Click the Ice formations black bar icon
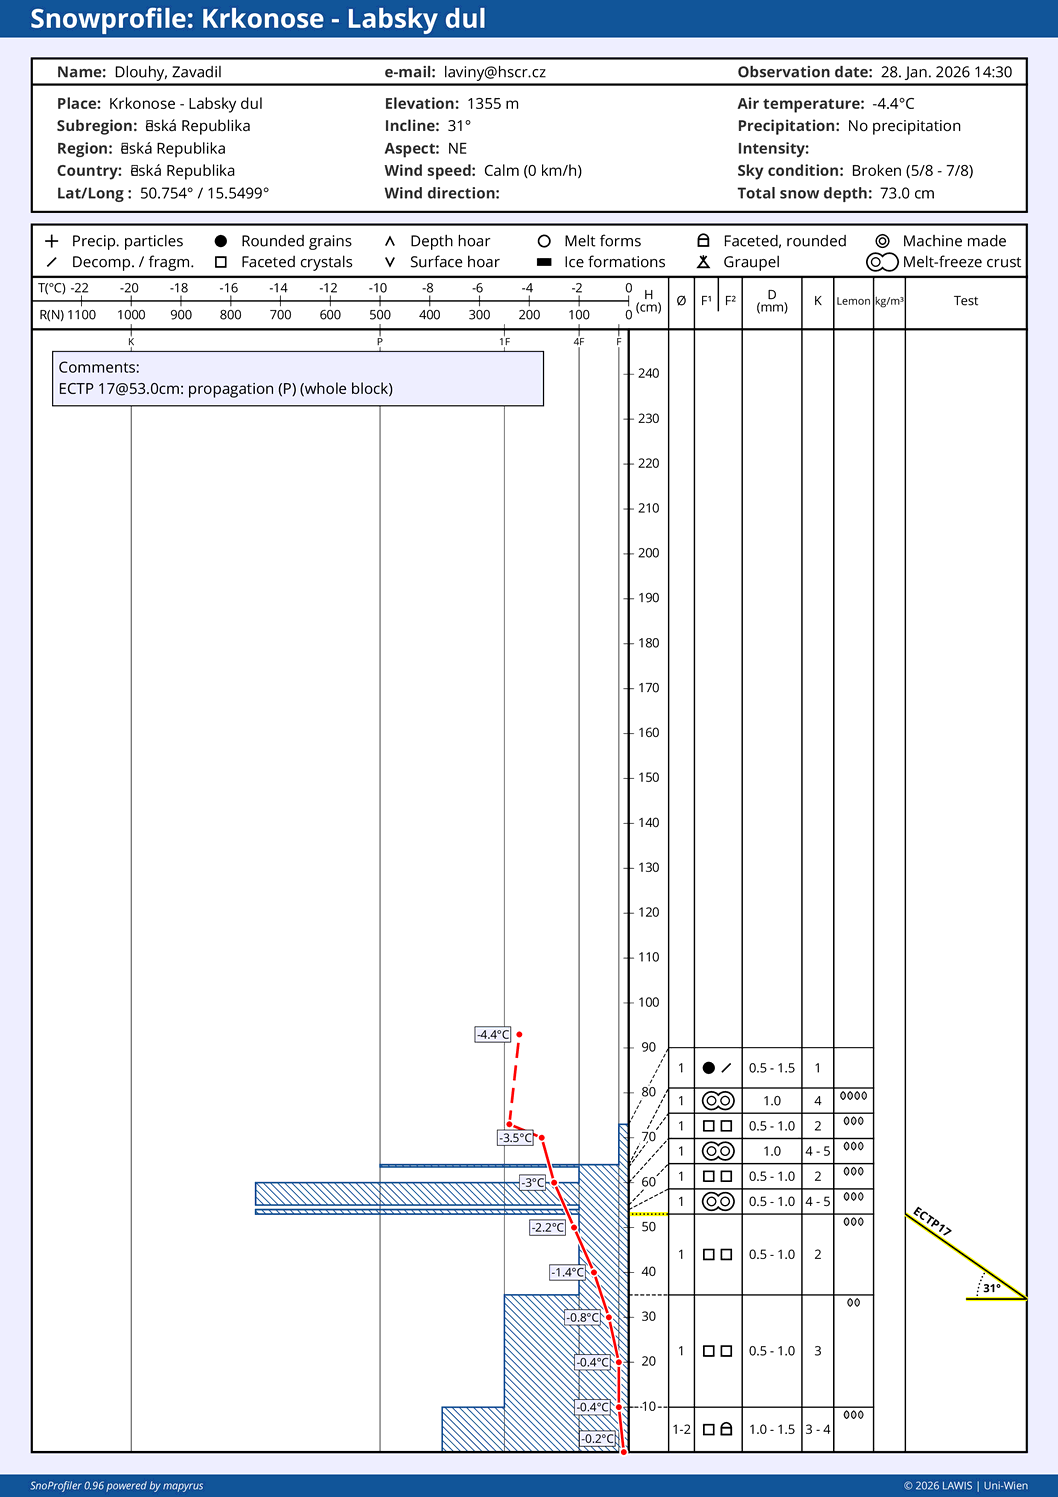 coord(544,262)
